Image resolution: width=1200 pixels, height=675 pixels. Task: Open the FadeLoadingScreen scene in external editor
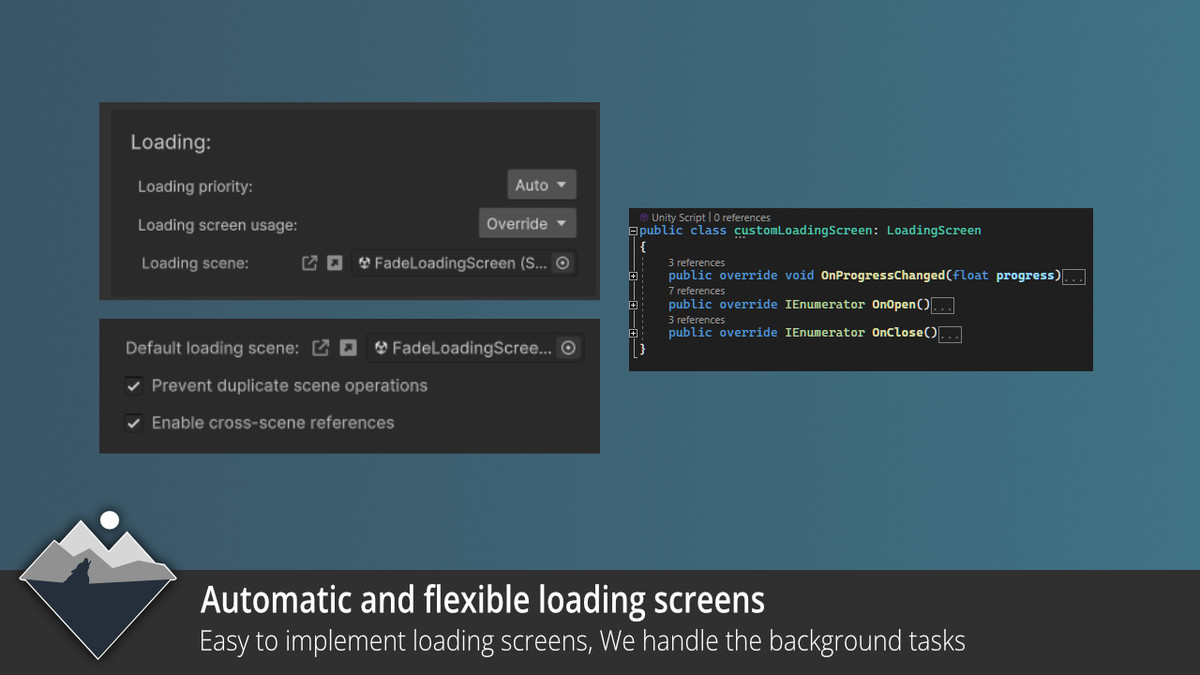310,263
